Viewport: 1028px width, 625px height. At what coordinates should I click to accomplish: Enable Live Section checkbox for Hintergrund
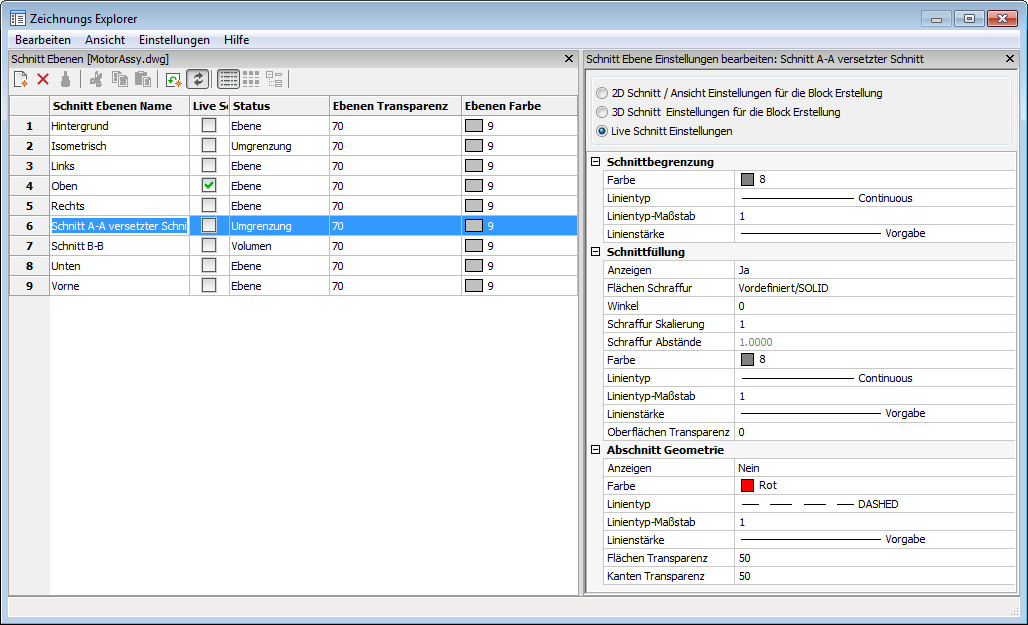tap(209, 126)
